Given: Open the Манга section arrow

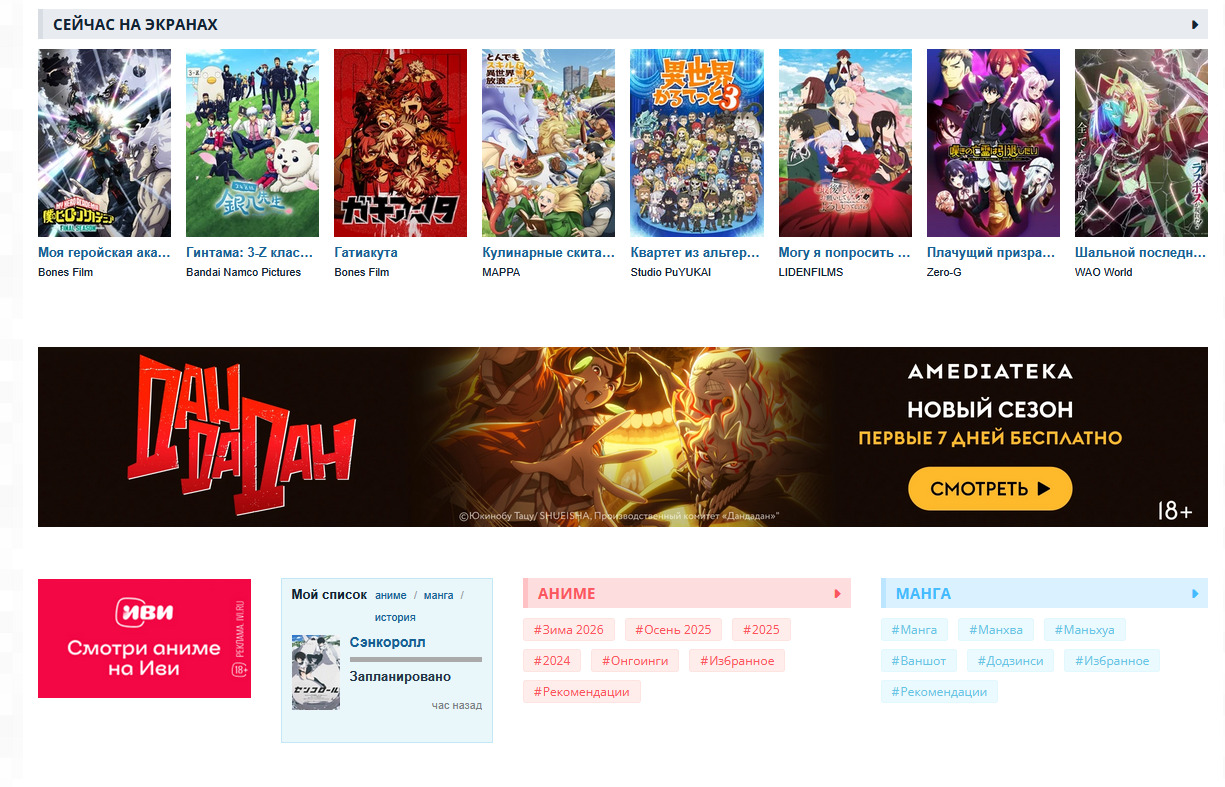Looking at the screenshot, I should [x=1195, y=594].
